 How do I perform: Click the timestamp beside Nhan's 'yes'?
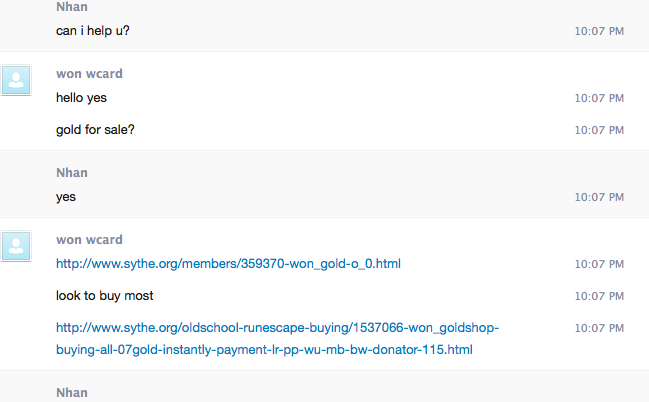[599, 197]
